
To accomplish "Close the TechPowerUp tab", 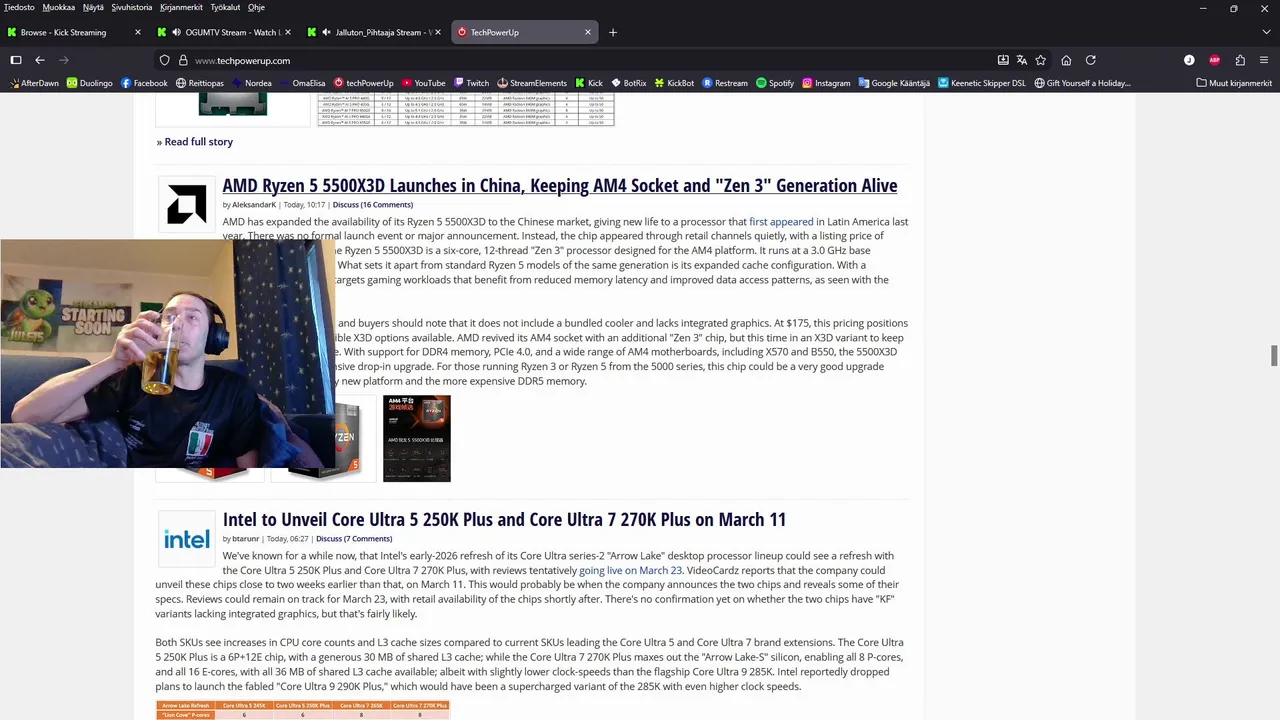I will (588, 32).
